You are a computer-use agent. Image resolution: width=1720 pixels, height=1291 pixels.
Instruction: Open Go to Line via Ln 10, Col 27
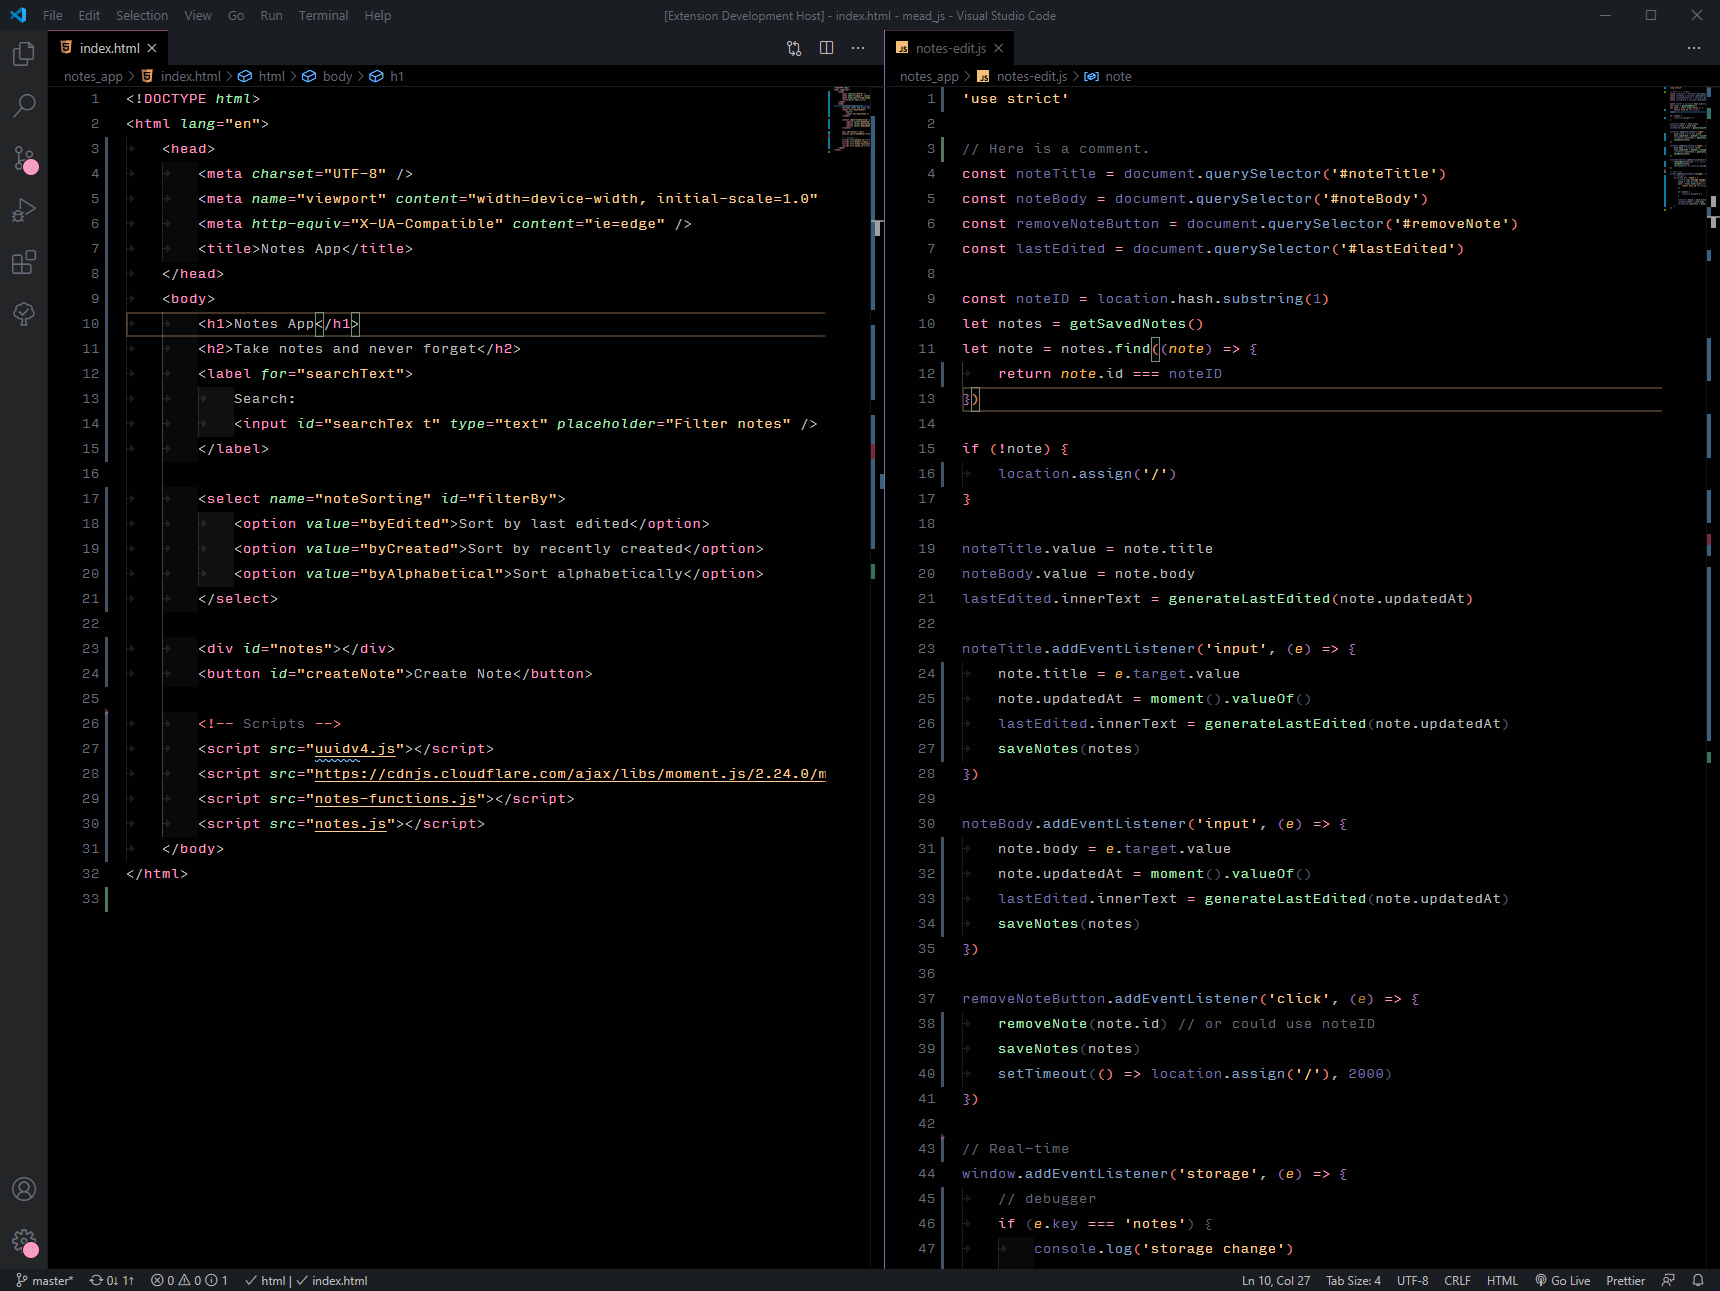pos(1275,1280)
